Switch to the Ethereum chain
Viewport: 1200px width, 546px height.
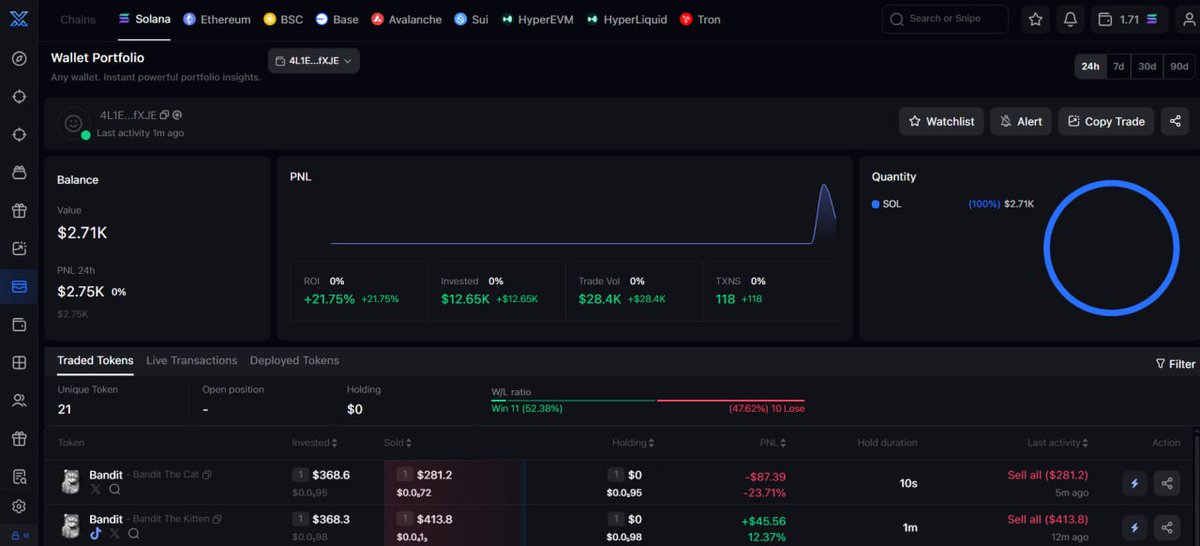click(x=217, y=19)
